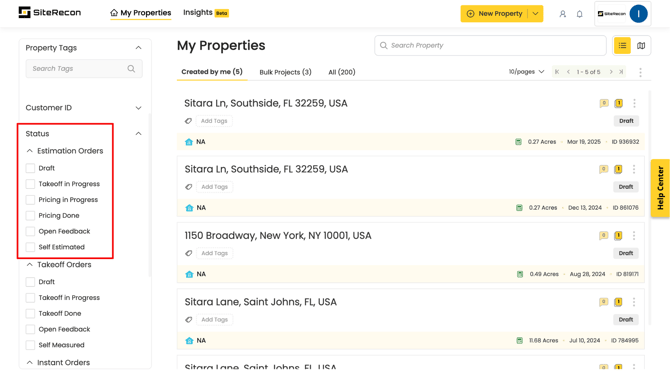Click home icon in property ID 936932 row

(189, 142)
